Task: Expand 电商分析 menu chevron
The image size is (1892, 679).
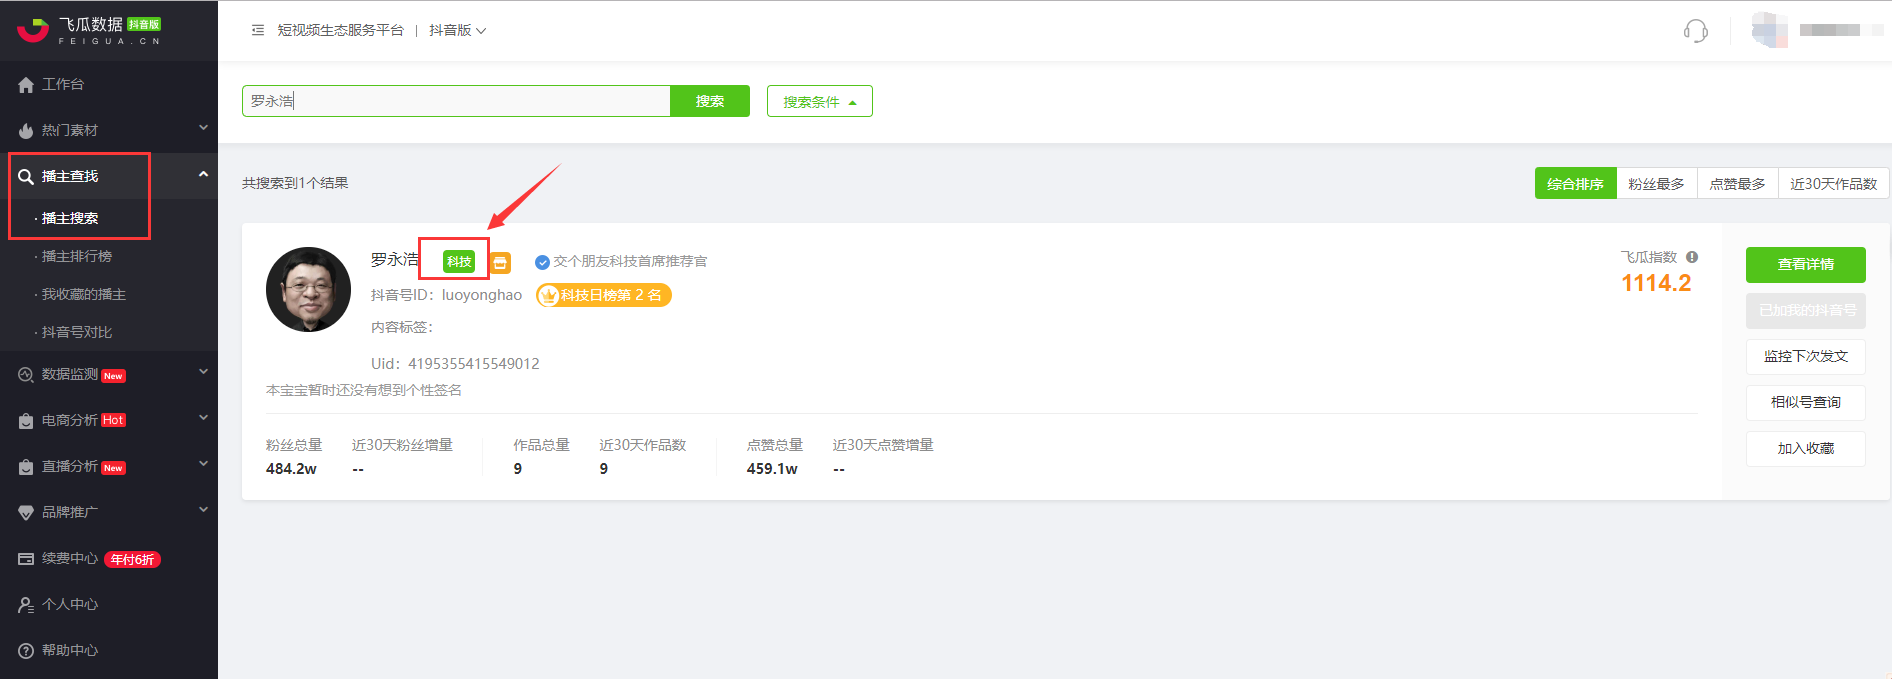Action: (x=203, y=418)
